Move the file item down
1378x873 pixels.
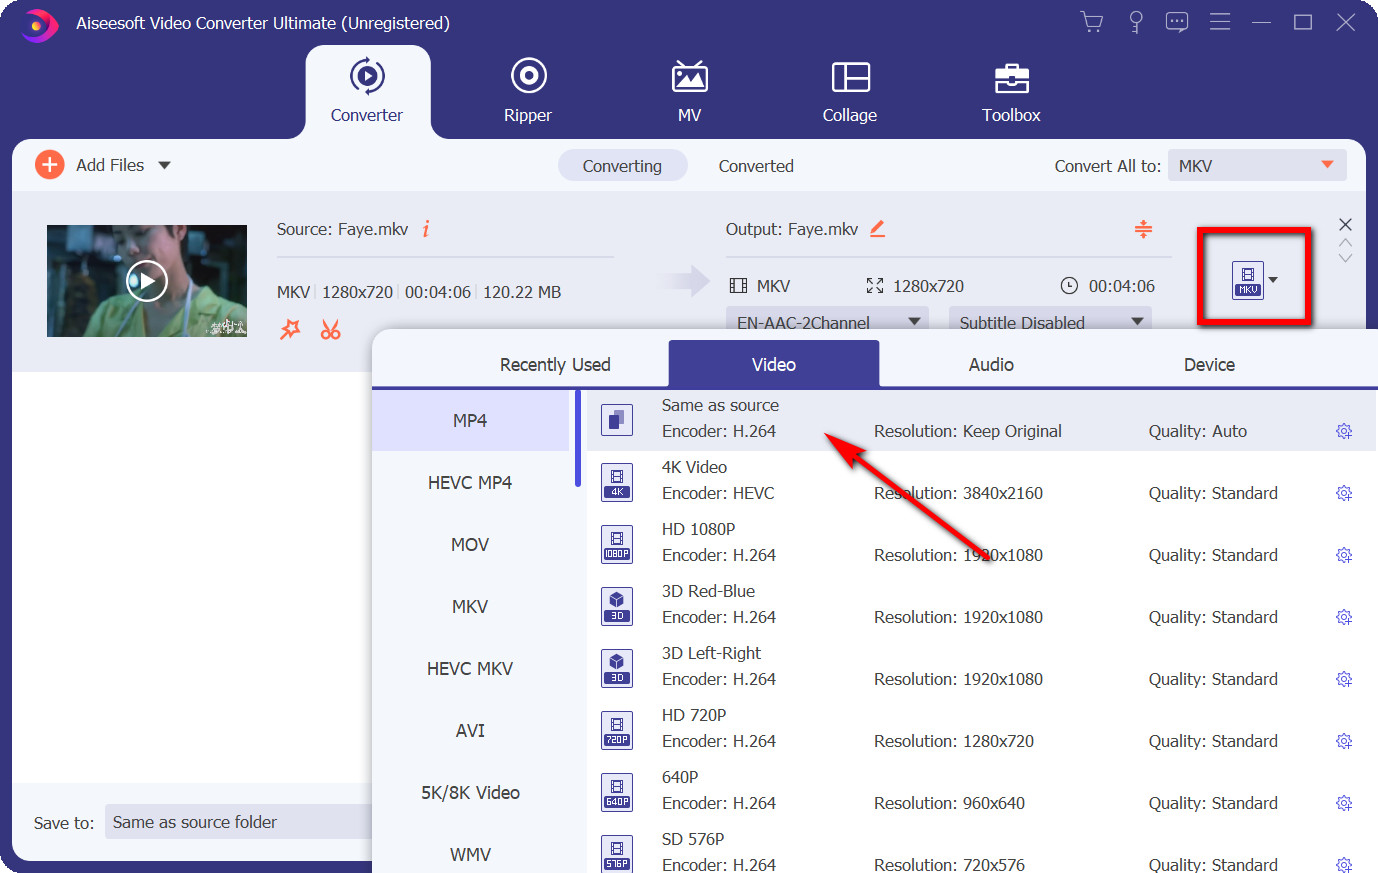coord(1345,258)
